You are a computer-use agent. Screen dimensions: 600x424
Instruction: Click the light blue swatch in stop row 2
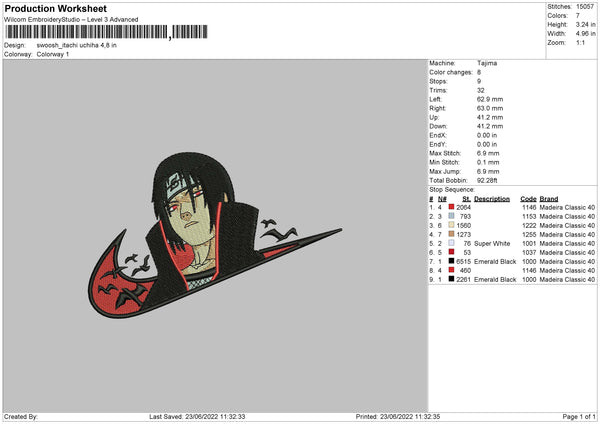[x=451, y=216]
